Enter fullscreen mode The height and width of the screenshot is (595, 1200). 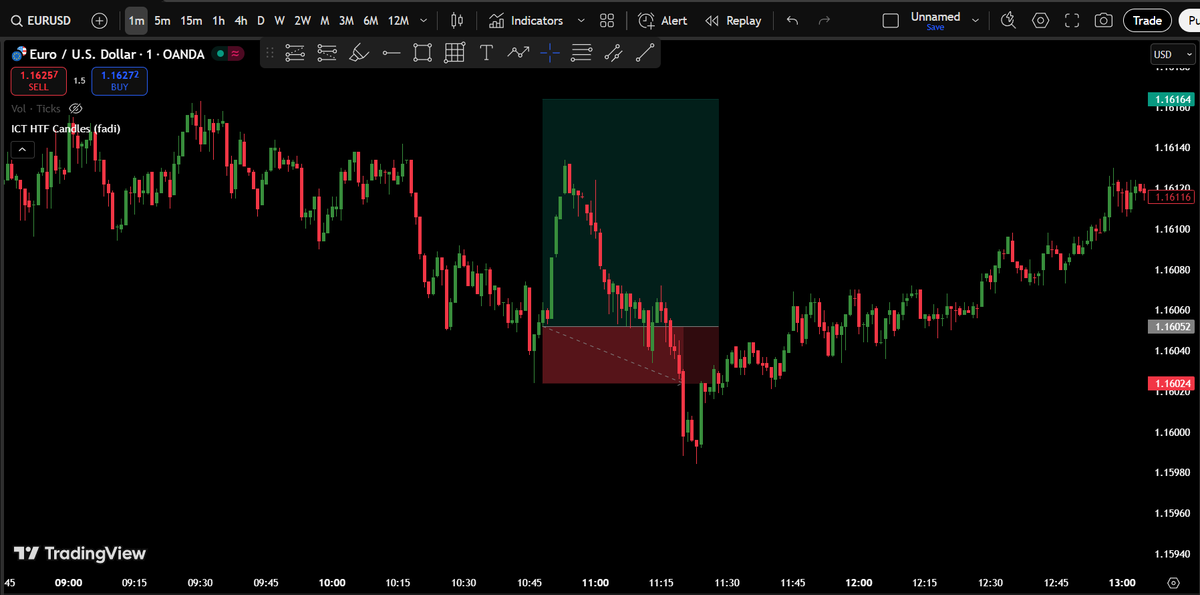[x=1072, y=20]
